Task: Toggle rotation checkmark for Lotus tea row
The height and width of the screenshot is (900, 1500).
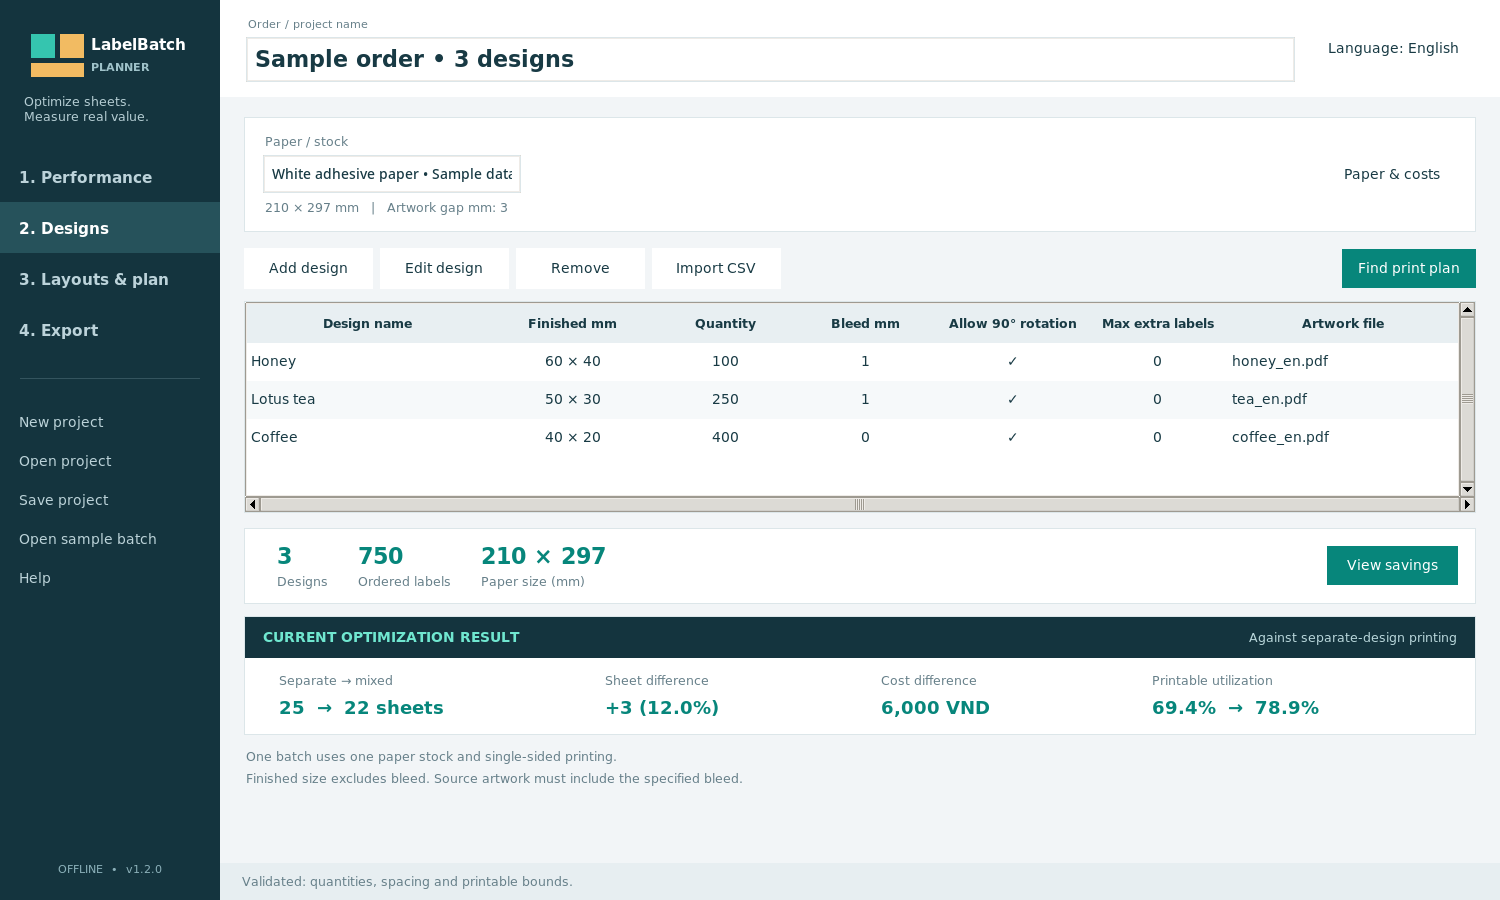Action: pyautogui.click(x=1012, y=399)
